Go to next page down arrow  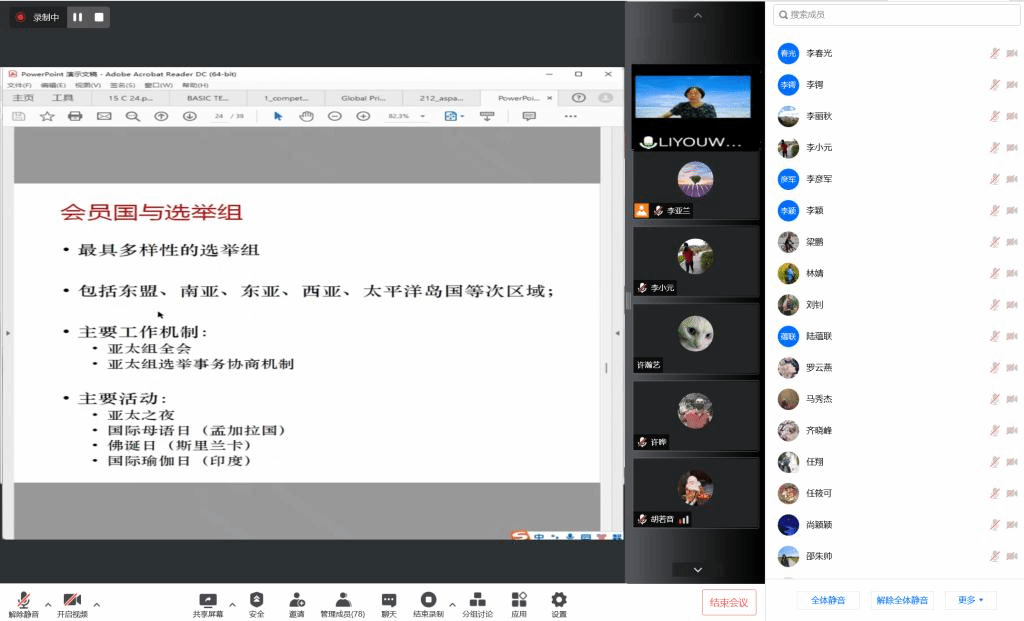pyautogui.click(x=189, y=116)
